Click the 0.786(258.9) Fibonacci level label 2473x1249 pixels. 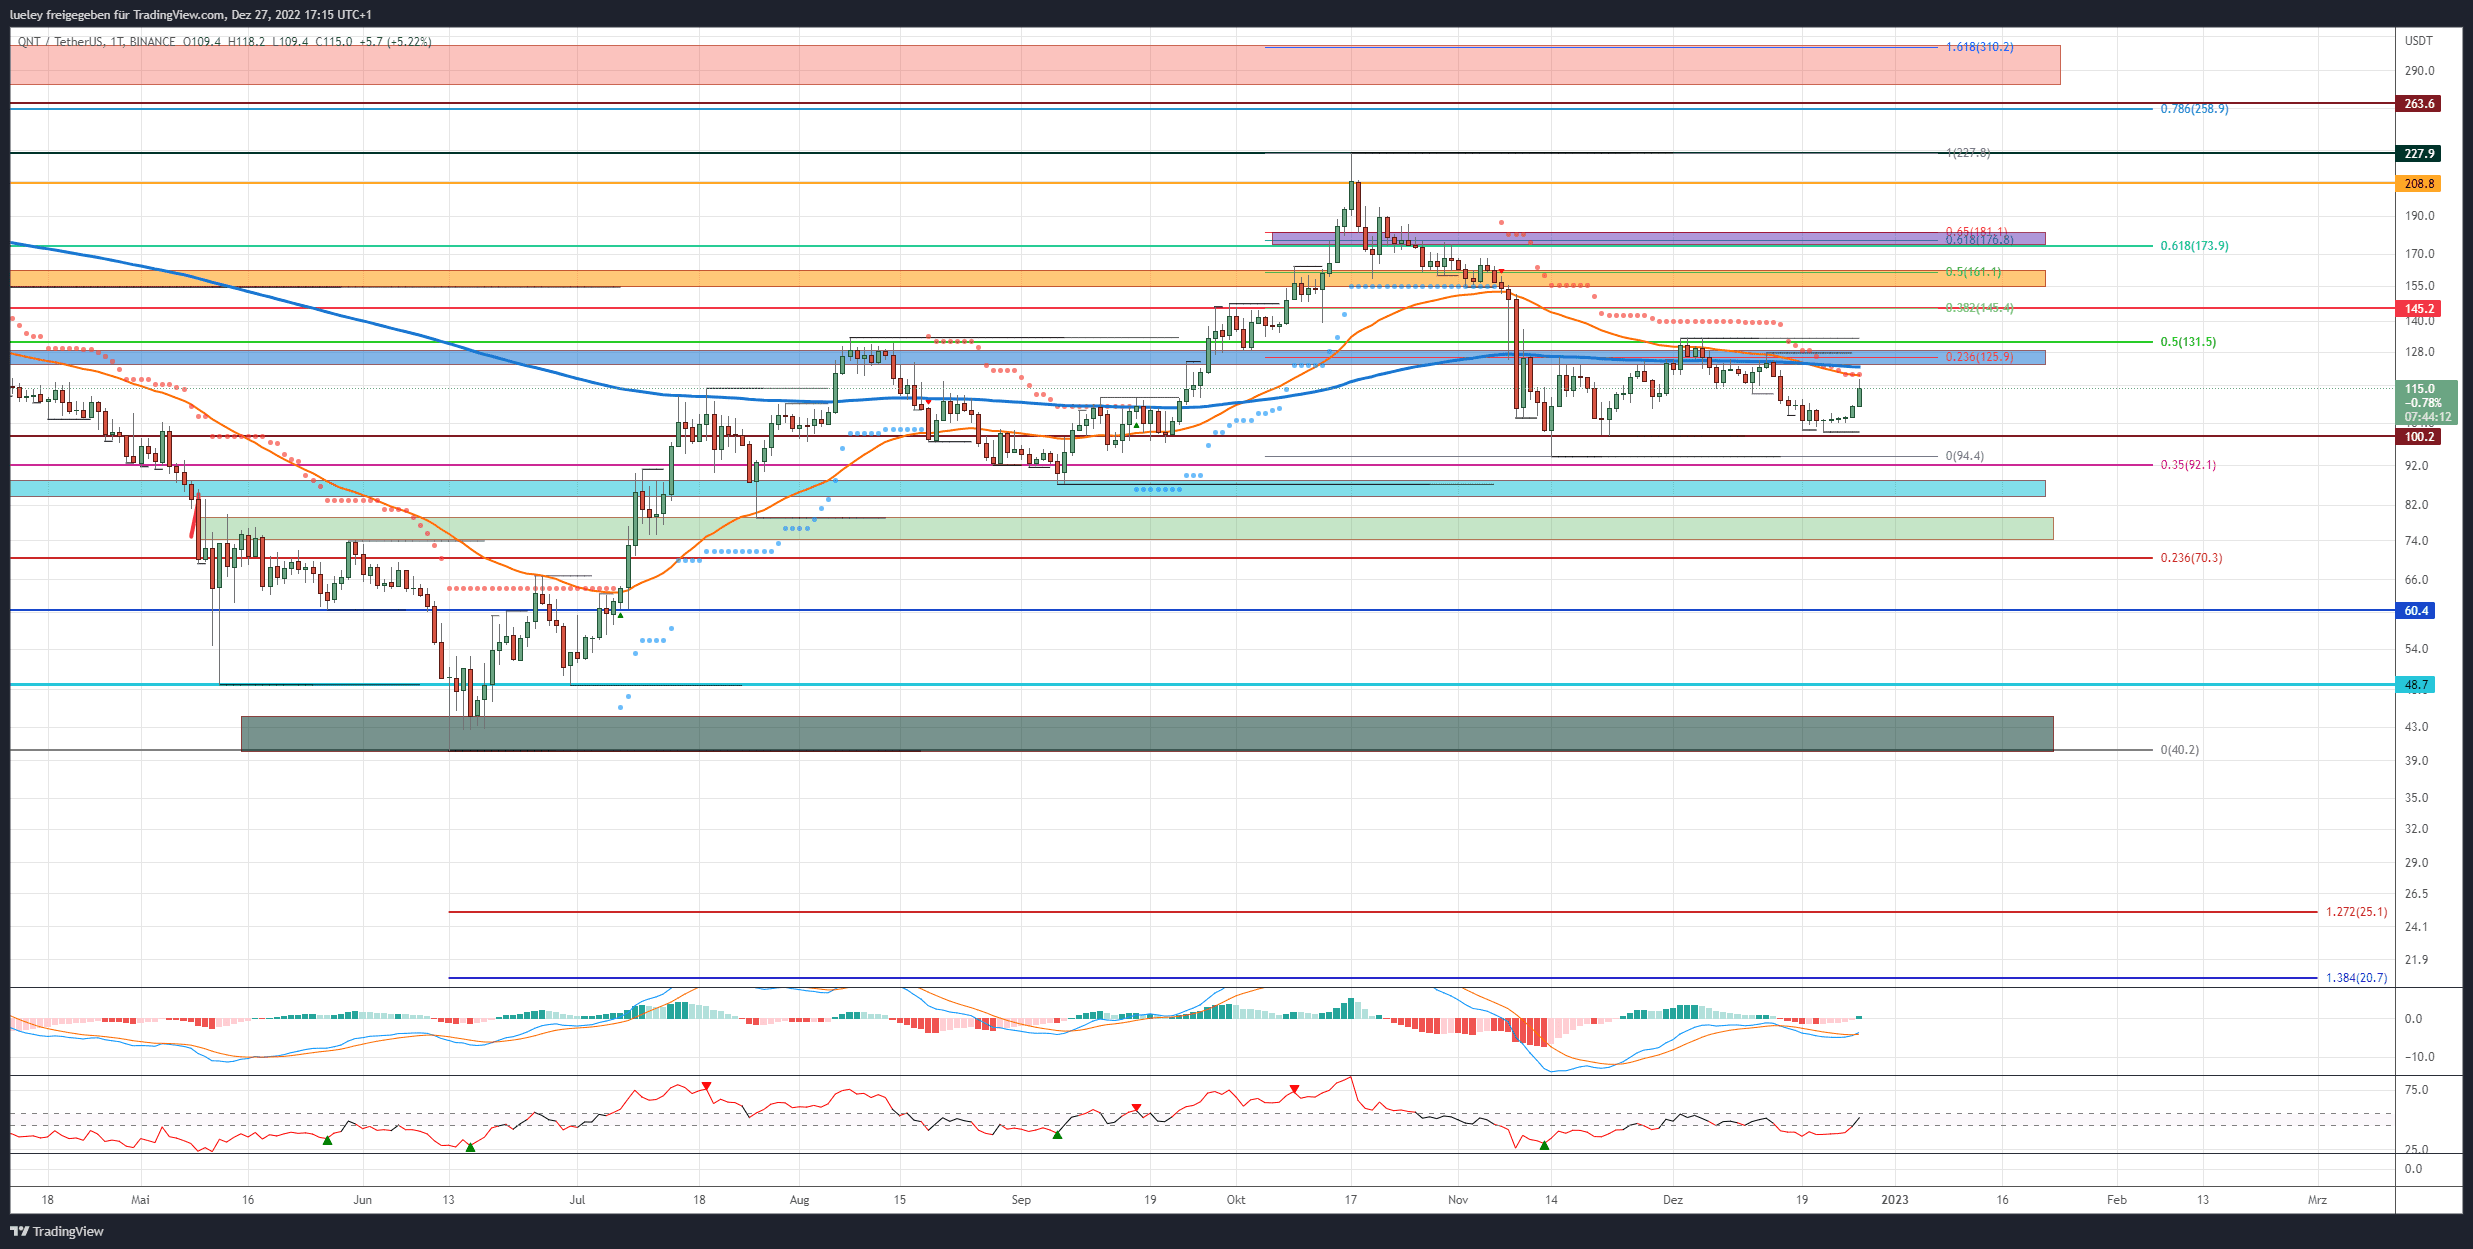pyautogui.click(x=2194, y=109)
